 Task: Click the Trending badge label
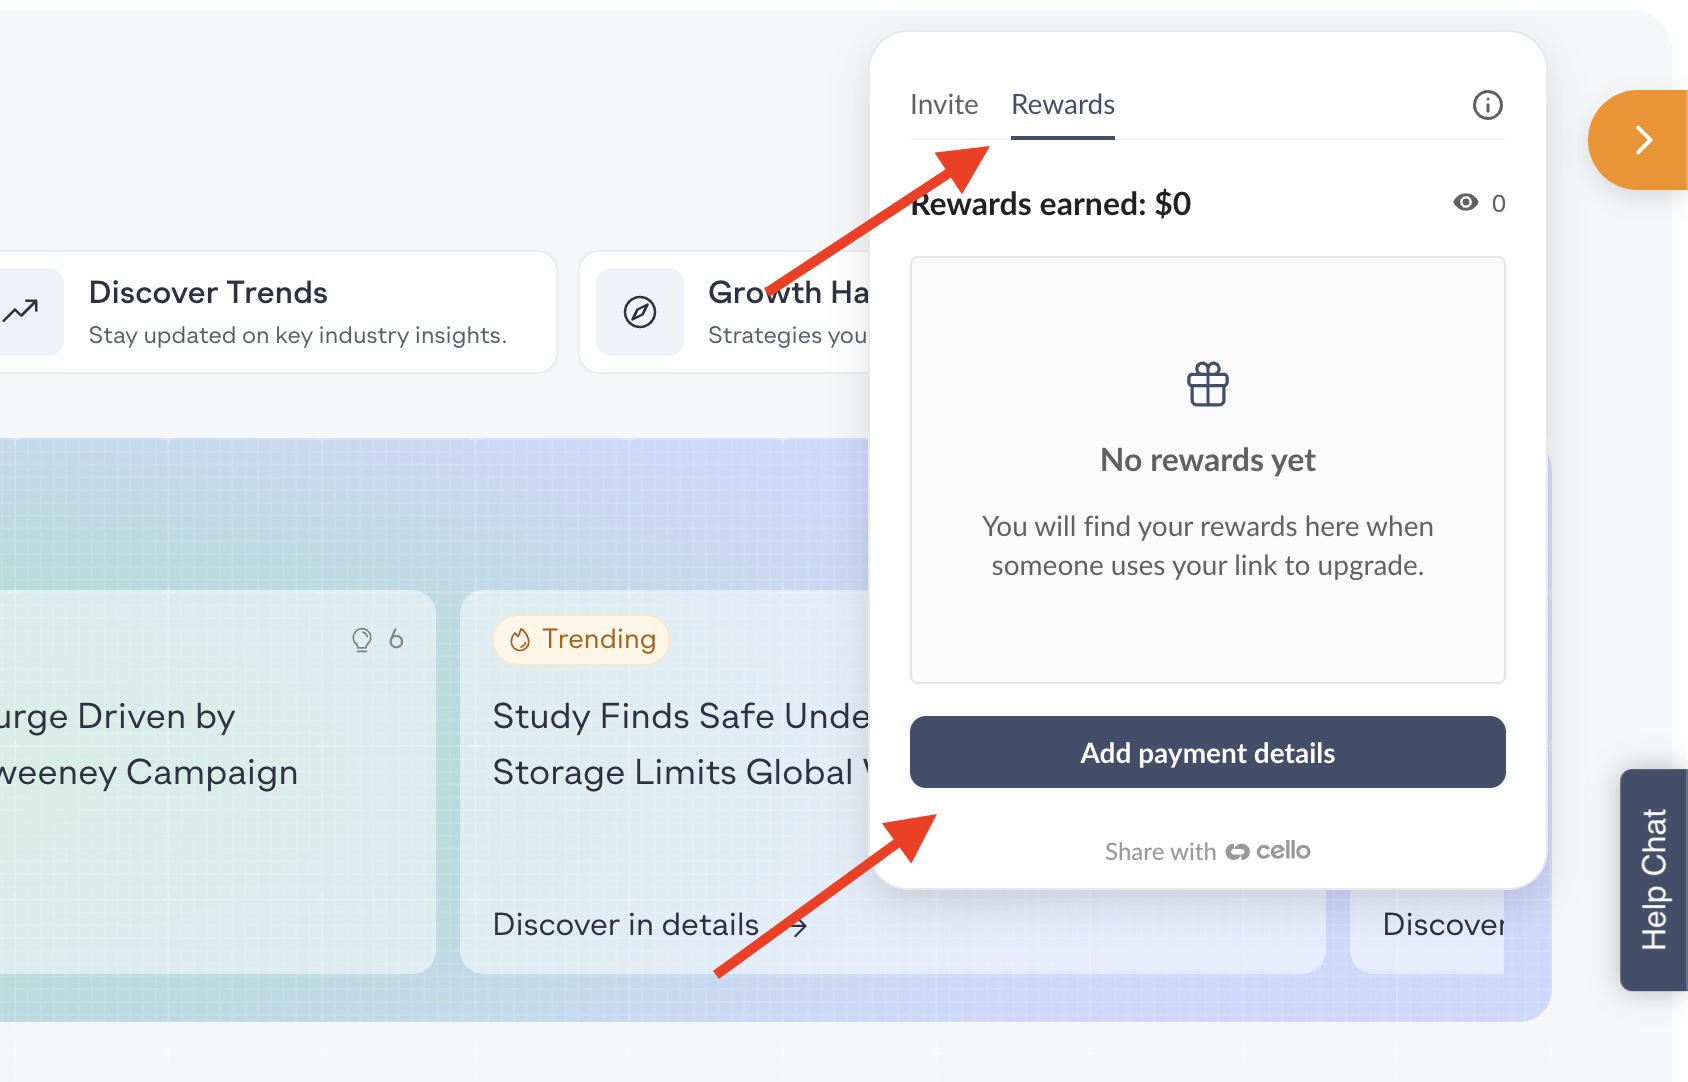coord(598,640)
